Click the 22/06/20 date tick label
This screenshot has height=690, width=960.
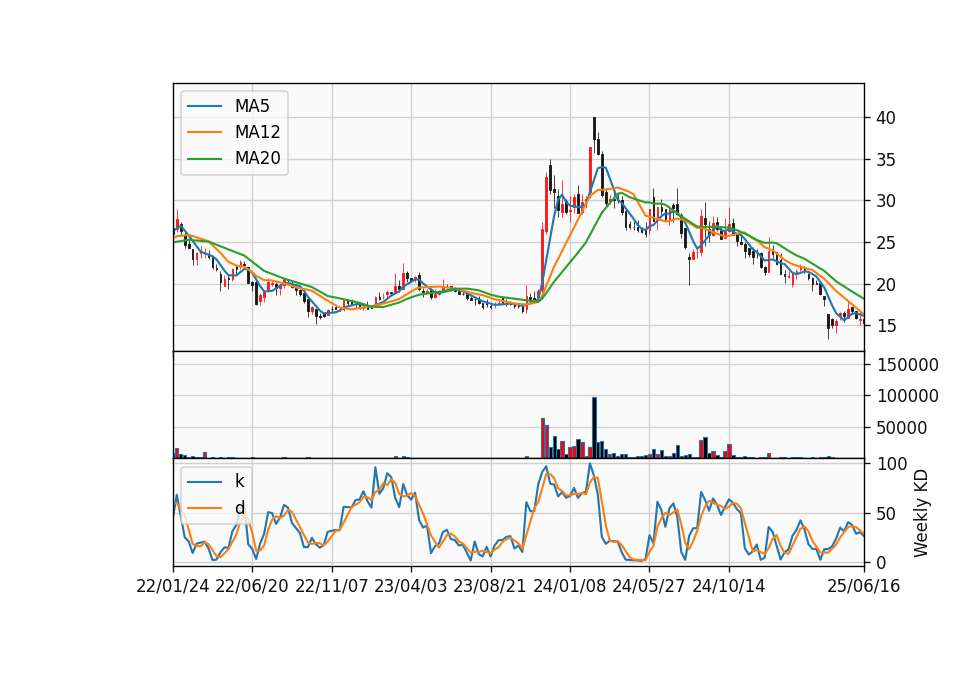[252, 586]
